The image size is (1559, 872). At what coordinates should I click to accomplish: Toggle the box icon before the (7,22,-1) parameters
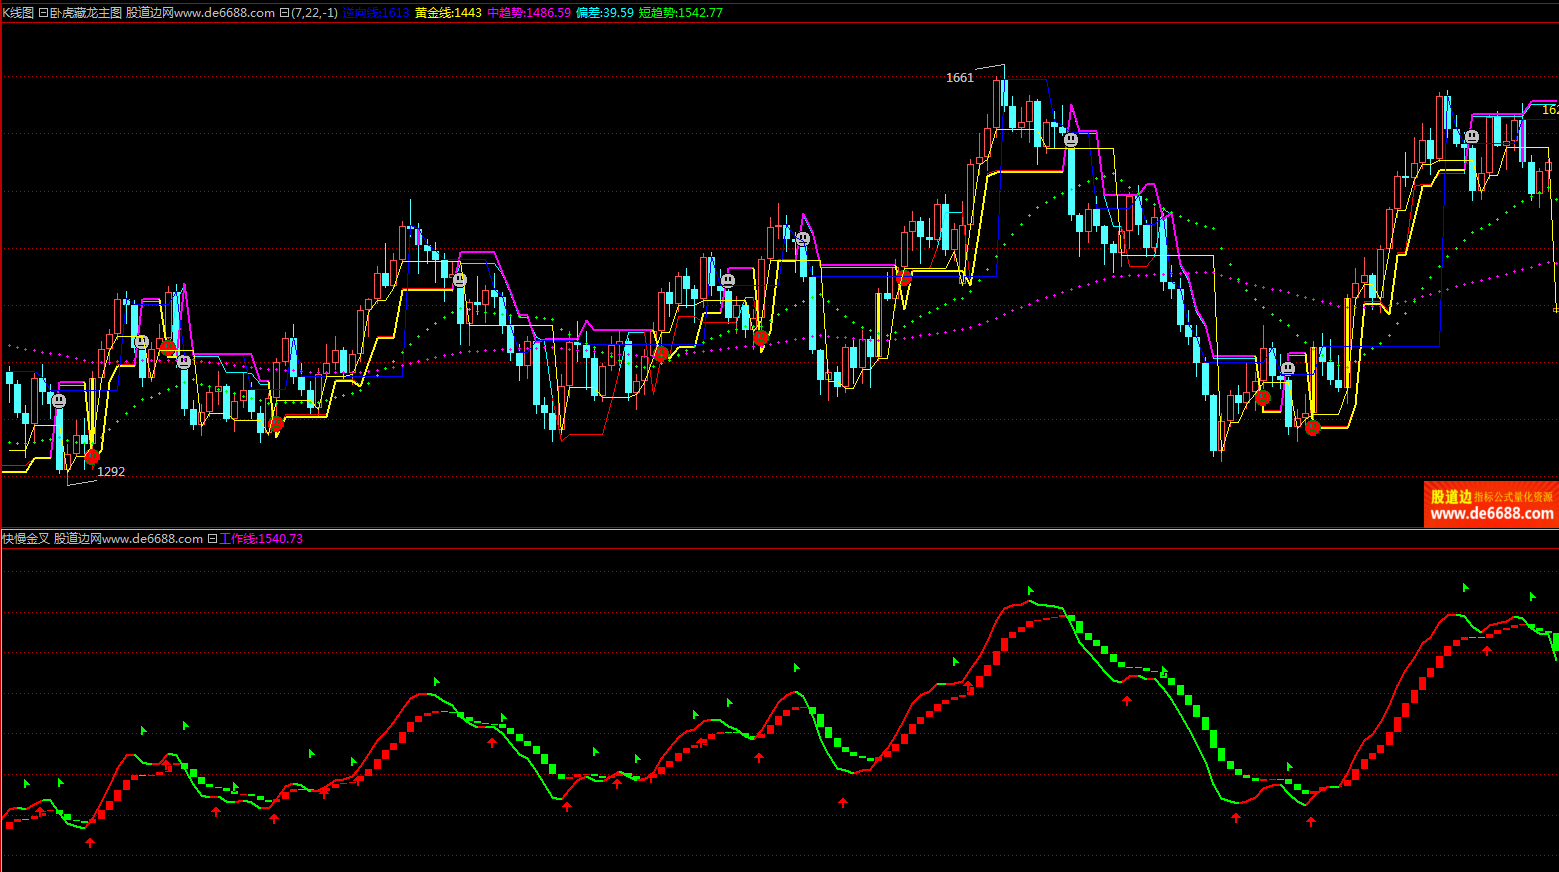point(284,13)
